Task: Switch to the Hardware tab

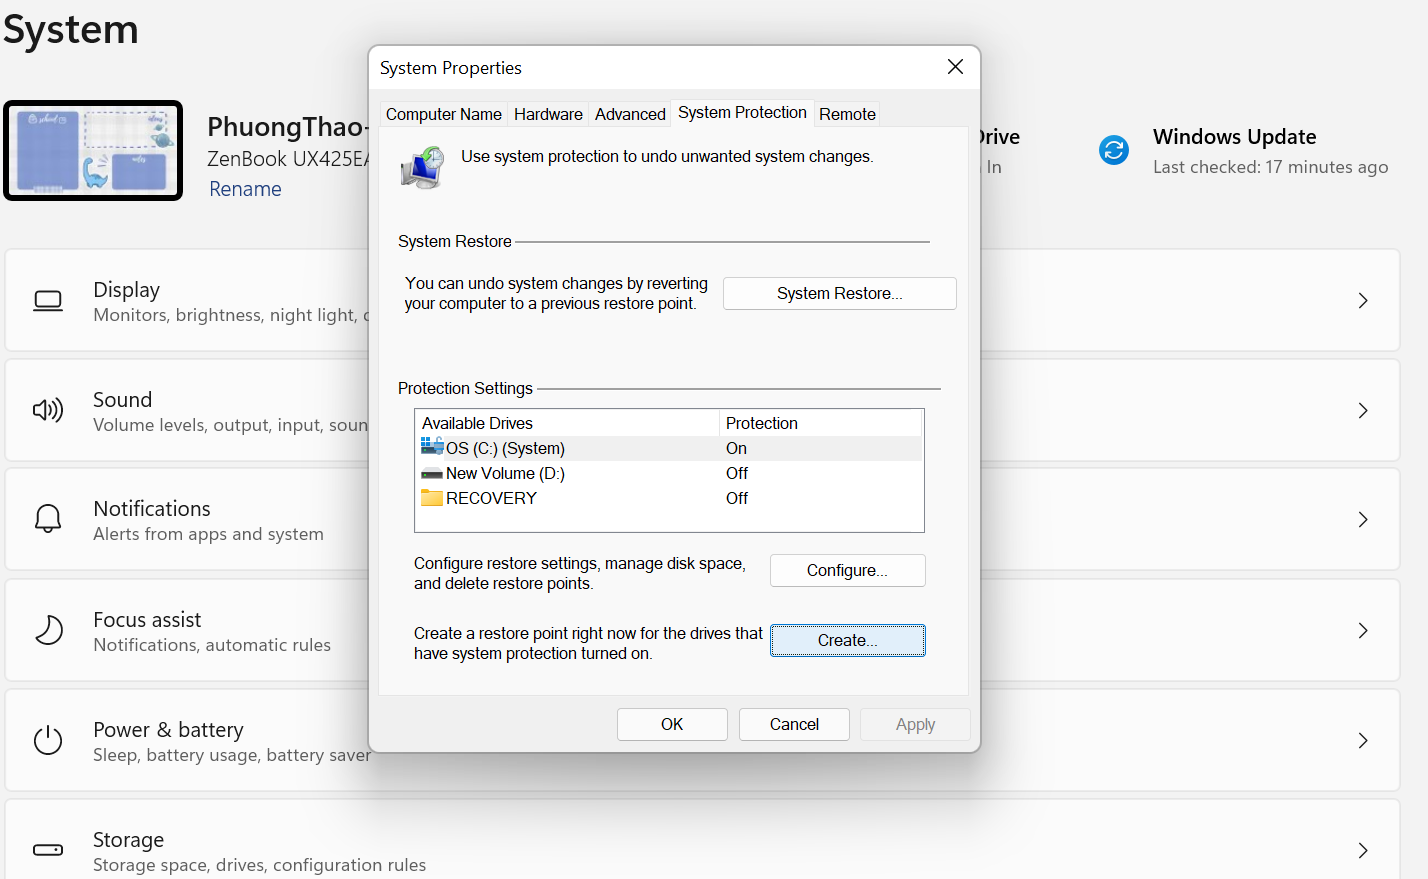Action: click(548, 114)
